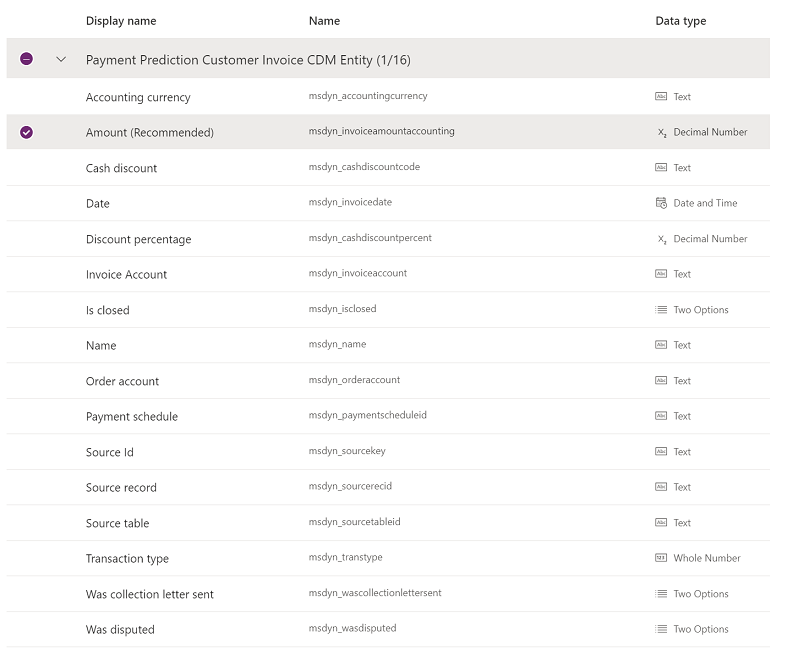Click the Decimal Number icon for Discount percentage
This screenshot has width=787, height=649.
(662, 239)
